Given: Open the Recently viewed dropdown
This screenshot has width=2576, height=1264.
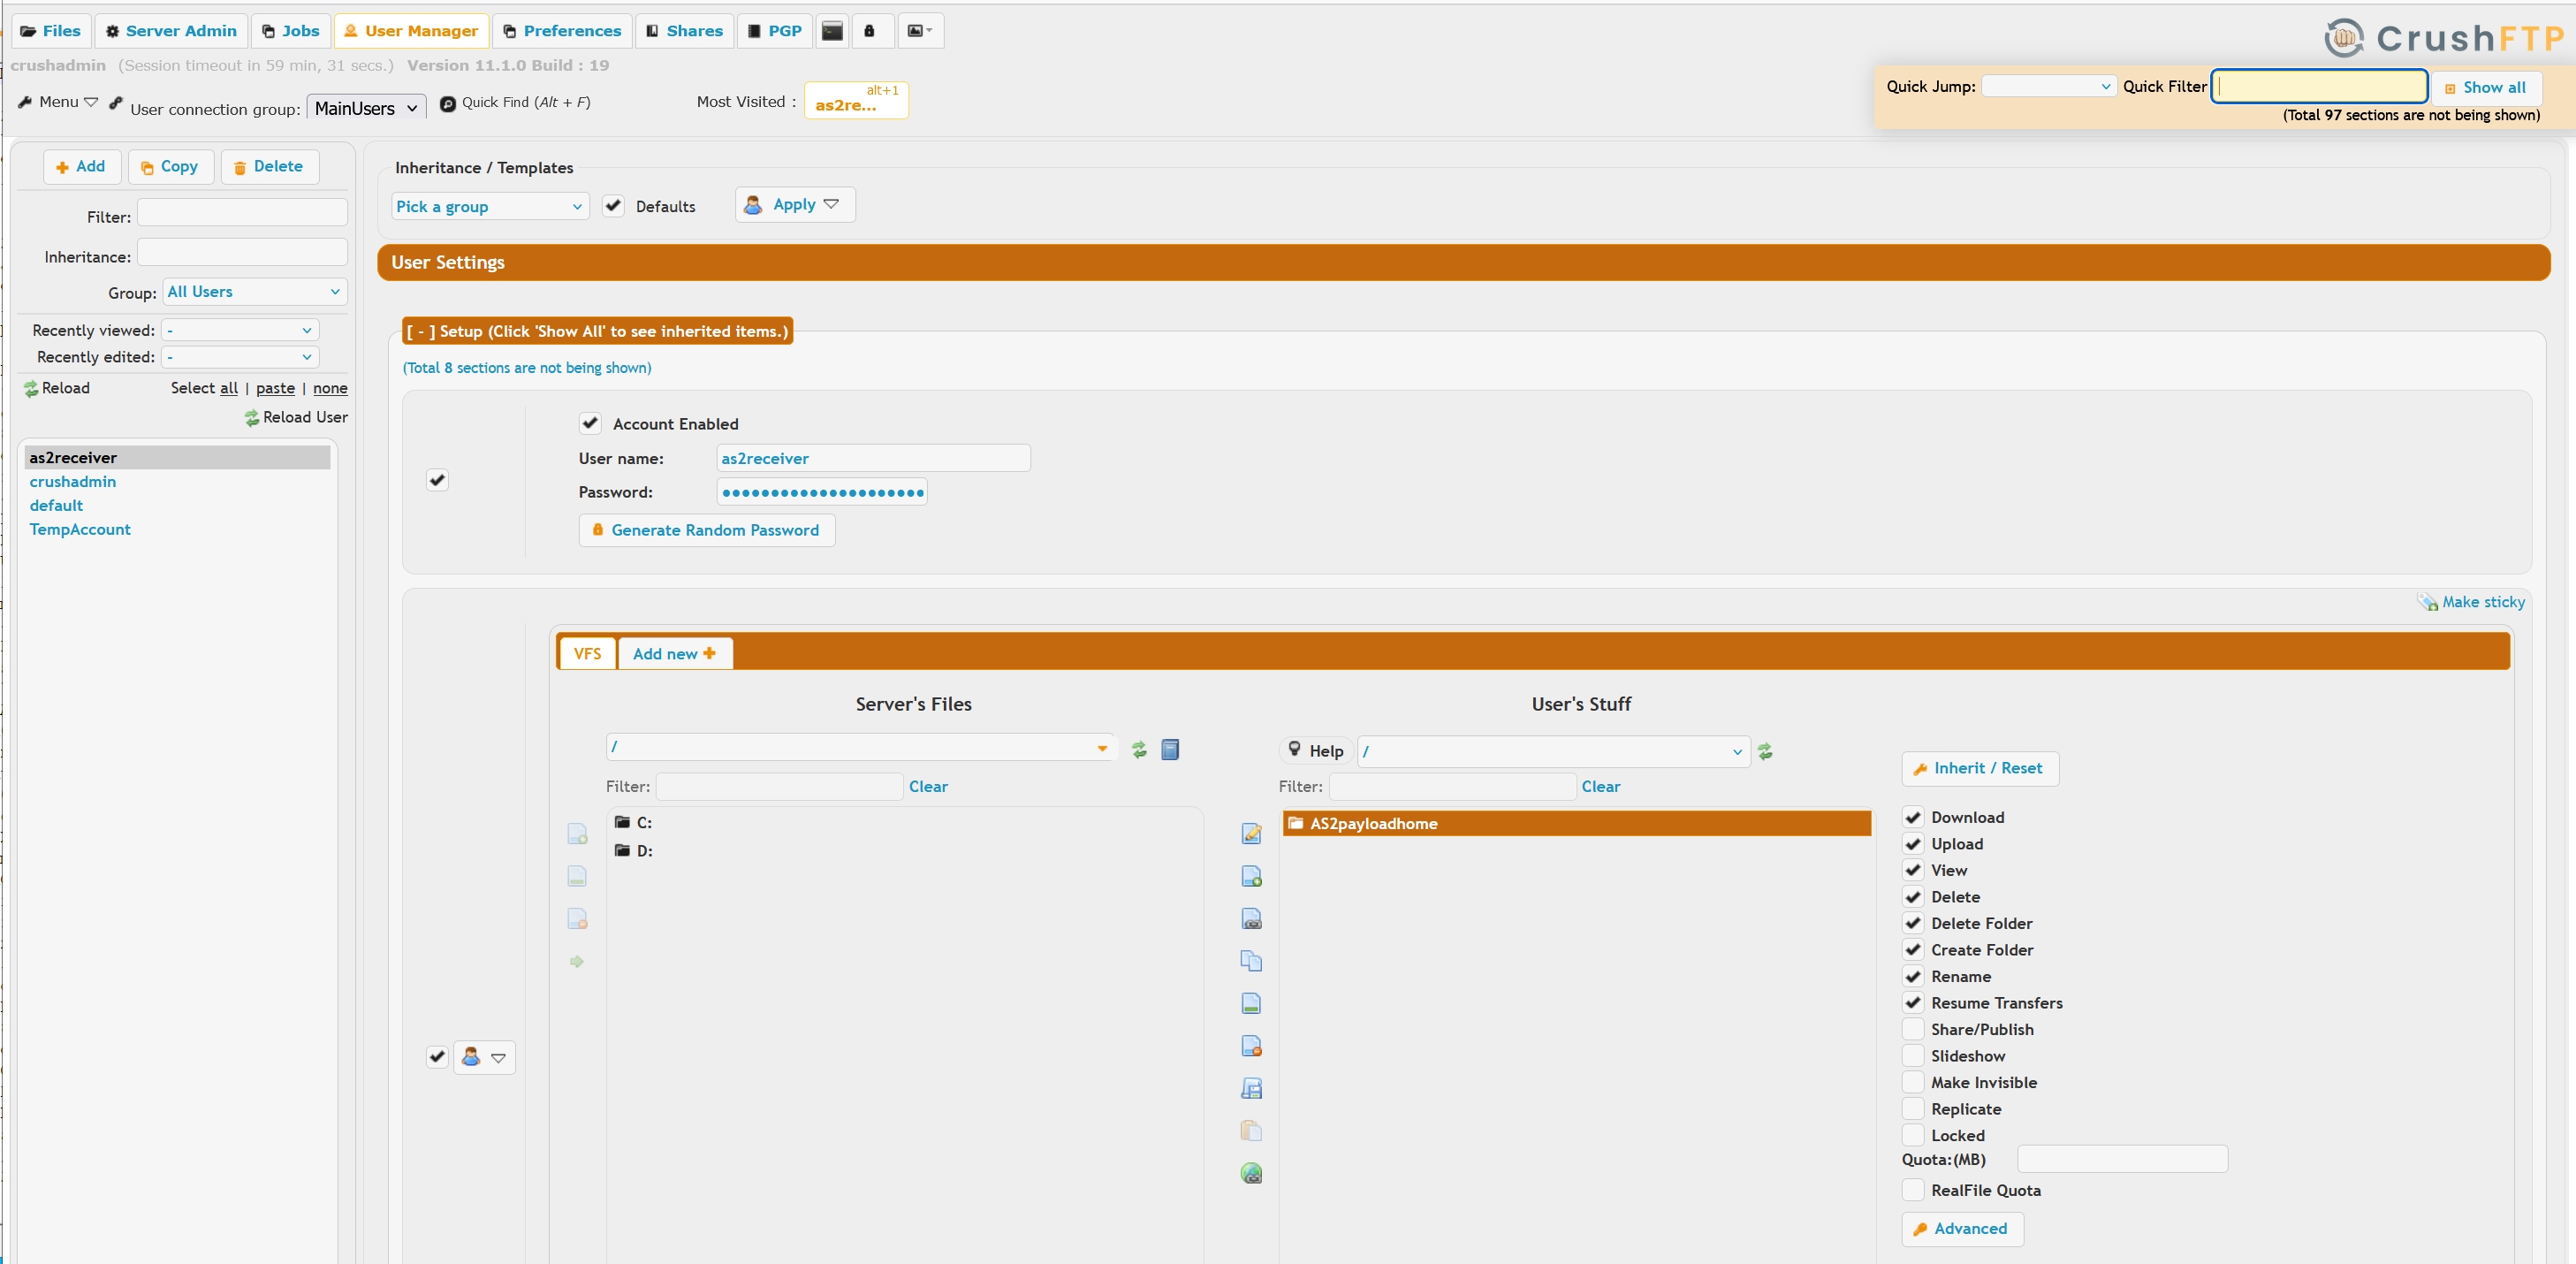Looking at the screenshot, I should [x=241, y=330].
